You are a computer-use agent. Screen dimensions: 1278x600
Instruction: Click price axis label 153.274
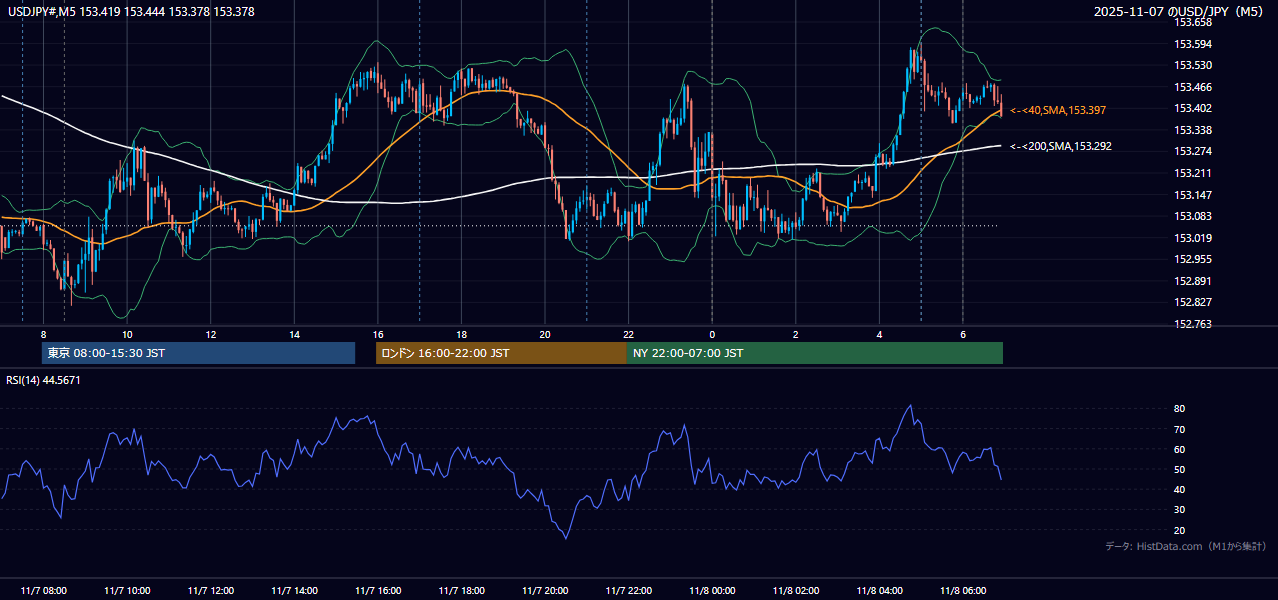click(x=1193, y=152)
